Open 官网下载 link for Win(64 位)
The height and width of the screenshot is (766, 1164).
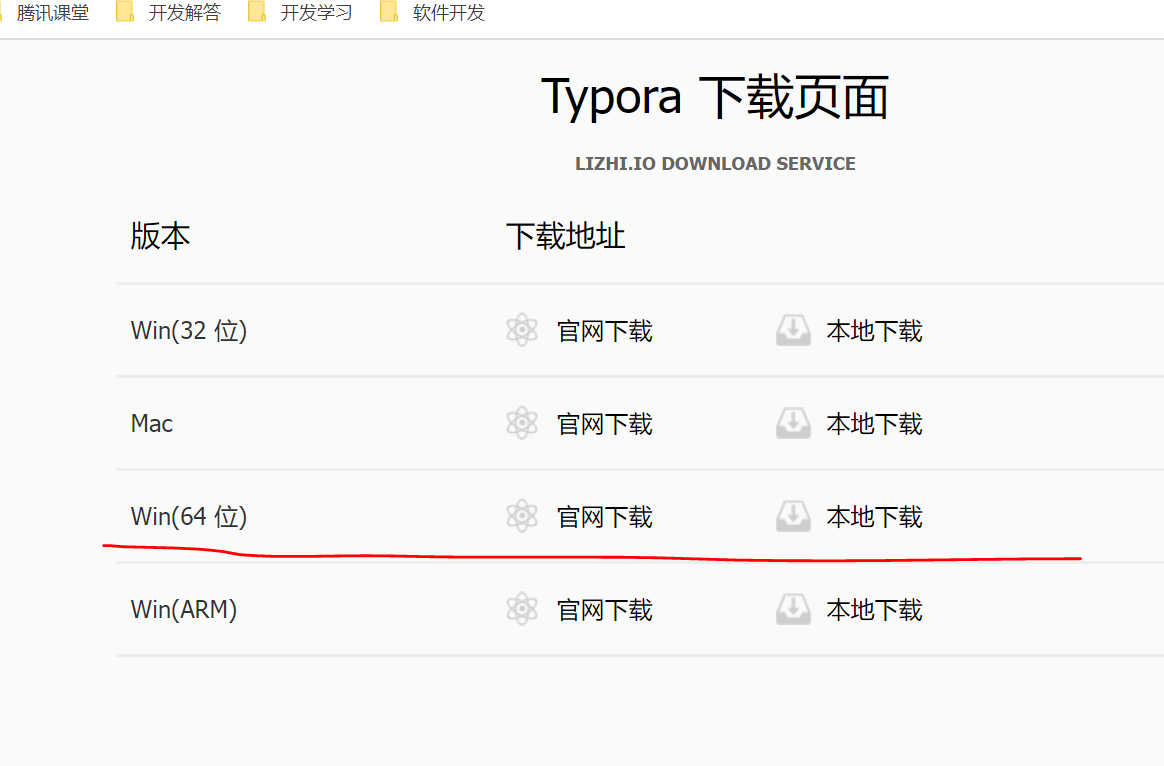[x=605, y=517]
